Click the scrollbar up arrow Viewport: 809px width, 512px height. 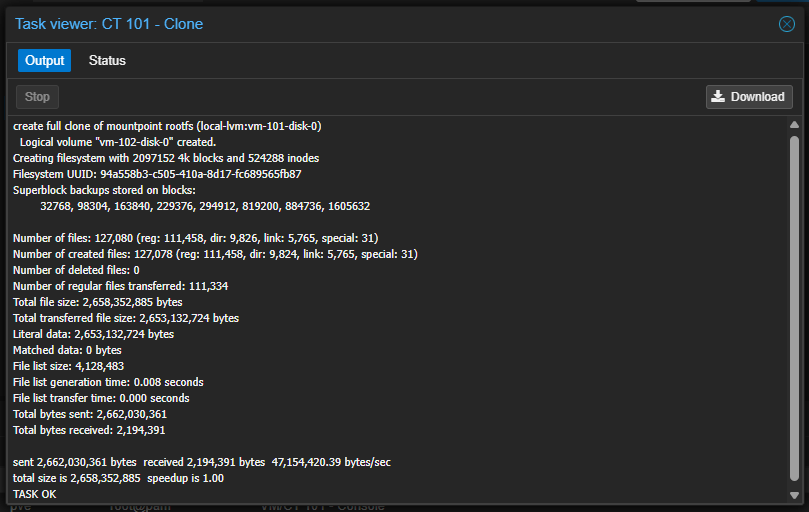click(794, 124)
